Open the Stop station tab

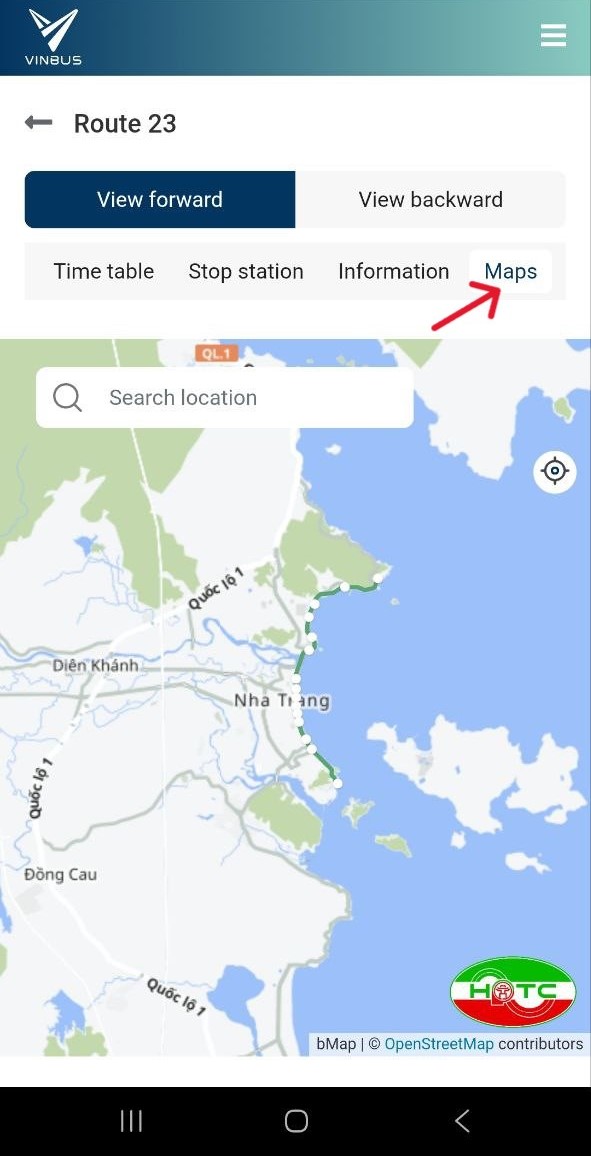246,271
